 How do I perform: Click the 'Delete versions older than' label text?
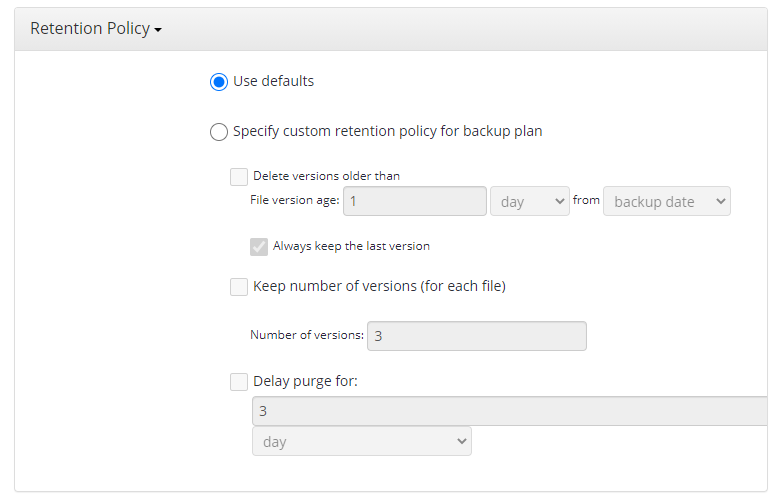[x=326, y=176]
